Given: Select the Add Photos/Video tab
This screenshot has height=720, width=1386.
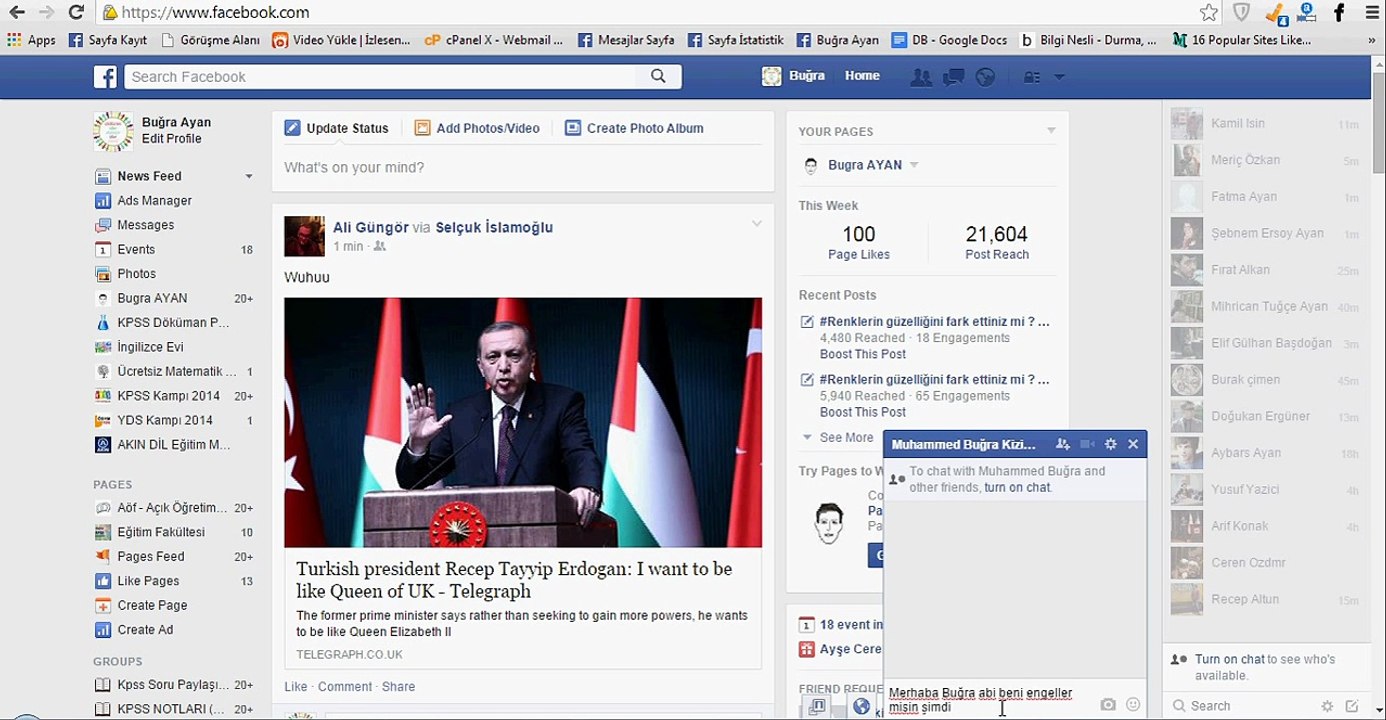Looking at the screenshot, I should click(477, 128).
